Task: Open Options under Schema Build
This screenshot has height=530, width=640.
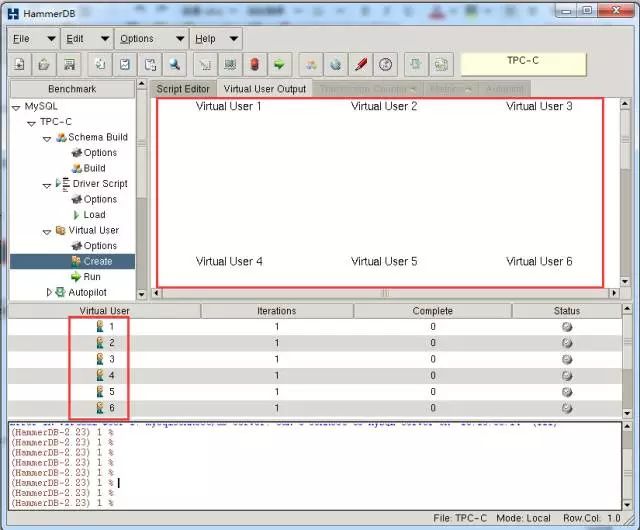Action: pos(100,153)
